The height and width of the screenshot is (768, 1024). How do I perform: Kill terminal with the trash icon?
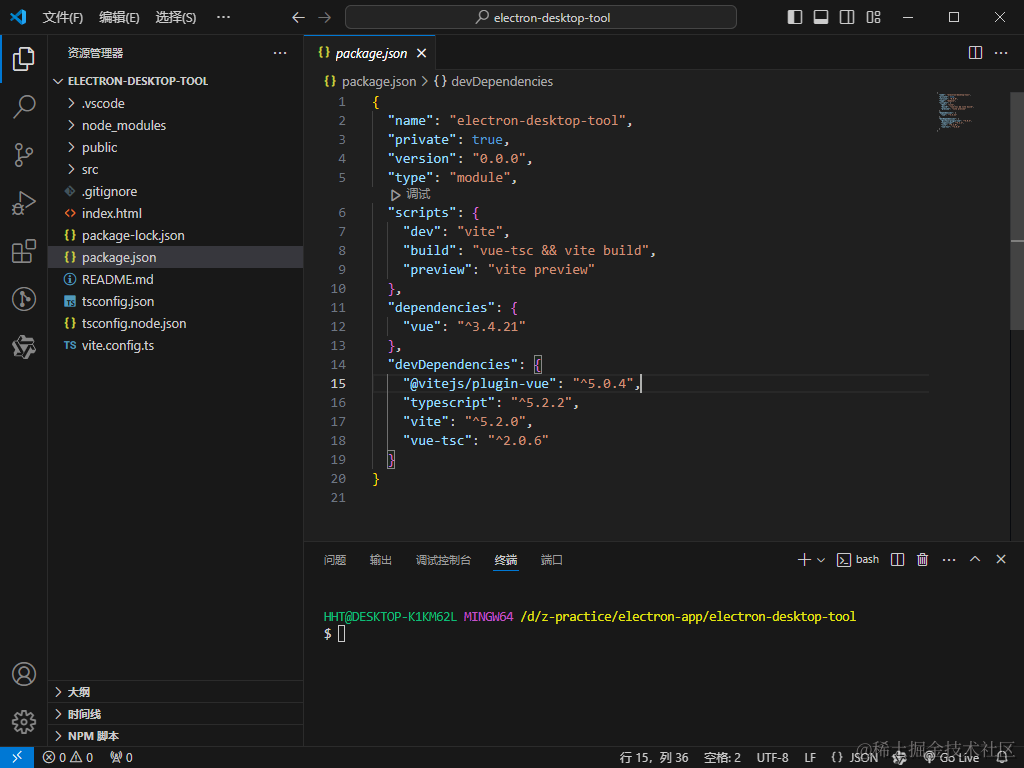point(923,560)
